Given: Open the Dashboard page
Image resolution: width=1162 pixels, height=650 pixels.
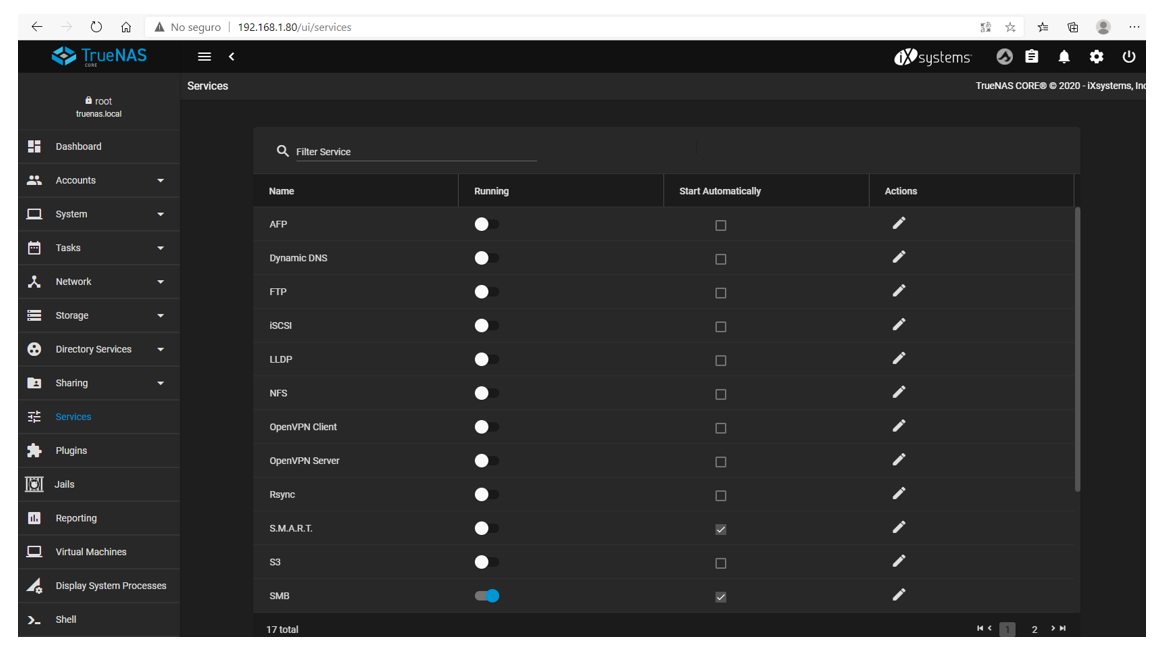Looking at the screenshot, I should click(99, 147).
